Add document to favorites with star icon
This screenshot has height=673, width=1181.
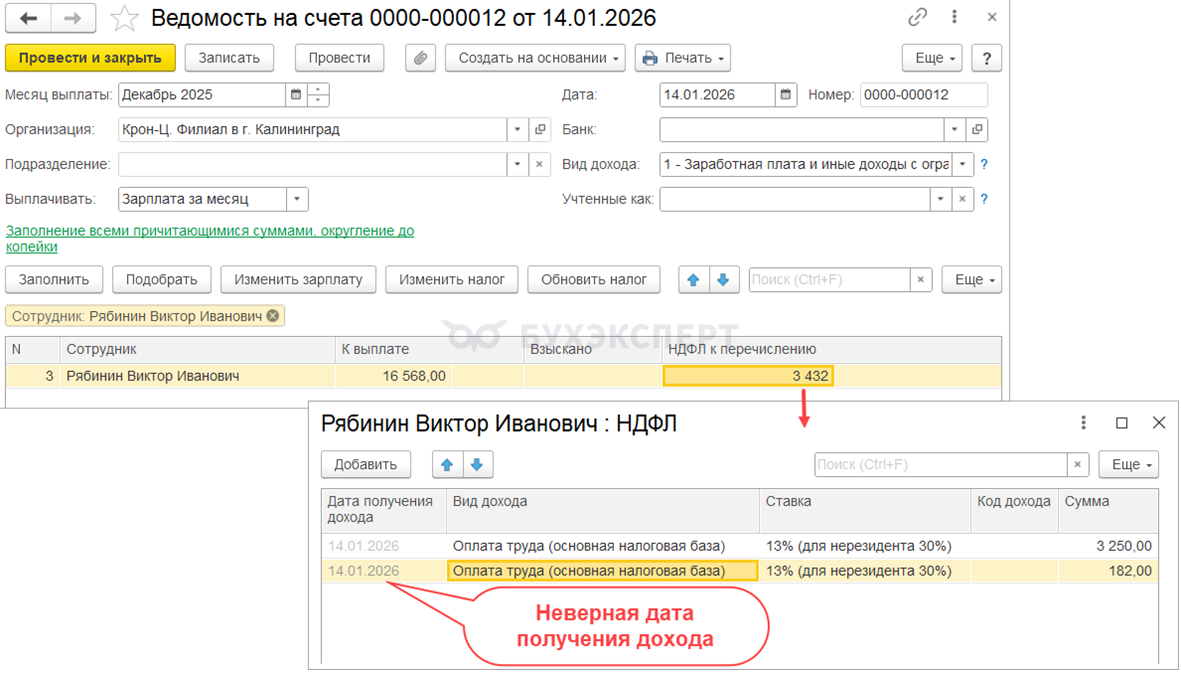click(124, 18)
